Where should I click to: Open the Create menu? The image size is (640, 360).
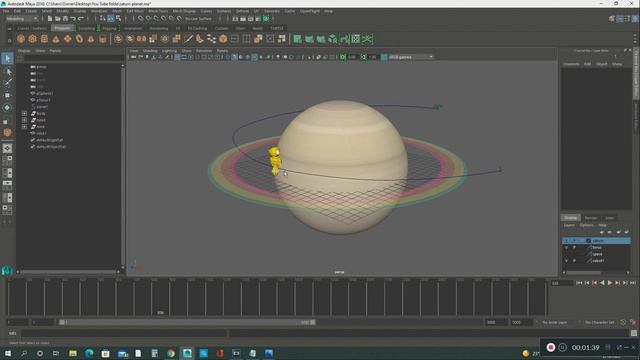[31, 11]
